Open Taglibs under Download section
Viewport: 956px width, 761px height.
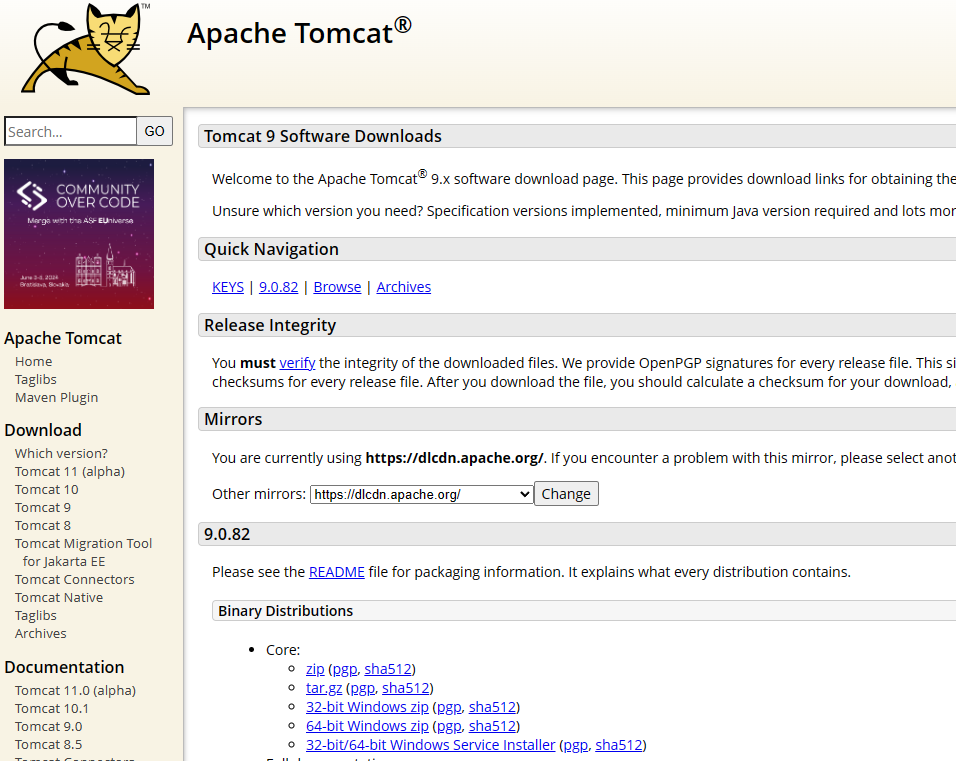point(35,615)
